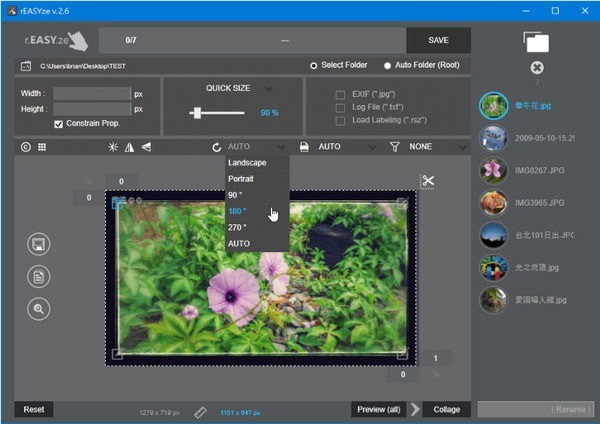Click the flip horizontal mirror icon
600x424 pixels.
[x=129, y=147]
